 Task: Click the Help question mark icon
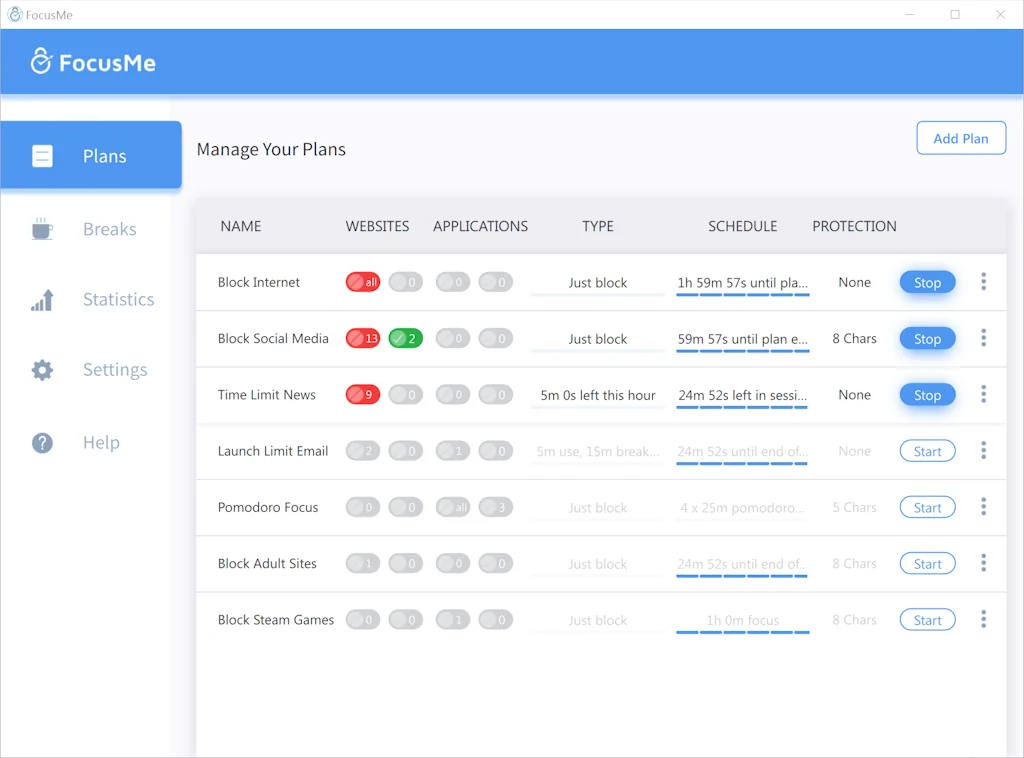pos(42,442)
